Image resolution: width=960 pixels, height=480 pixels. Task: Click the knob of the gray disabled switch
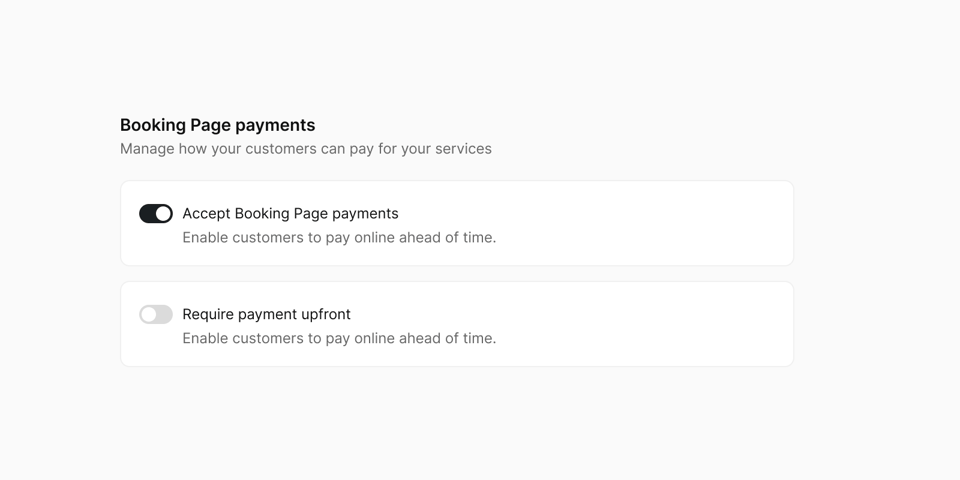148,315
